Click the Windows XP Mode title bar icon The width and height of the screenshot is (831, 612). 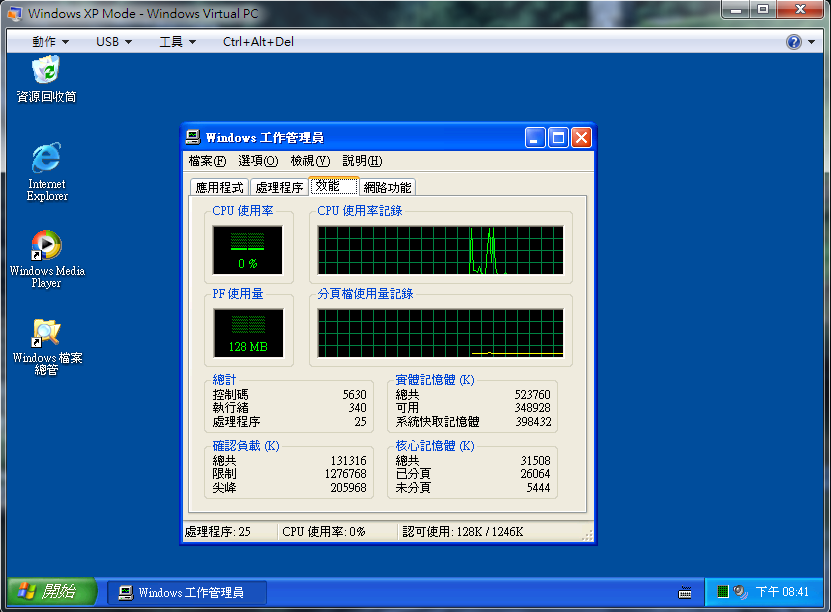click(15, 13)
